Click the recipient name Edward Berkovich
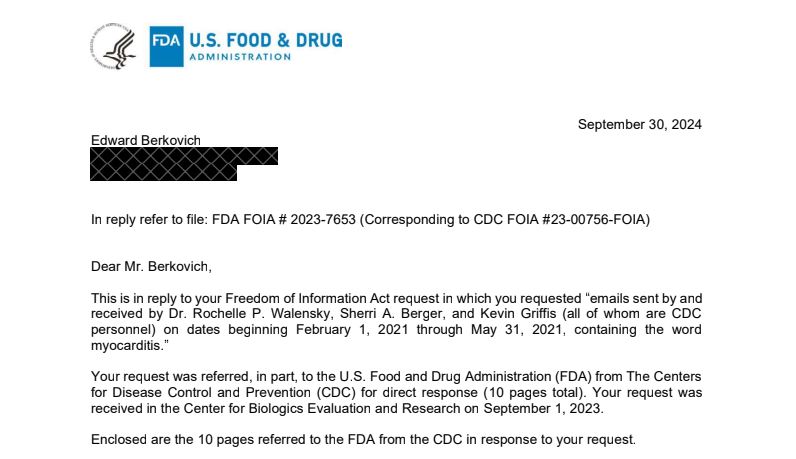796x459 pixels. tap(146, 141)
